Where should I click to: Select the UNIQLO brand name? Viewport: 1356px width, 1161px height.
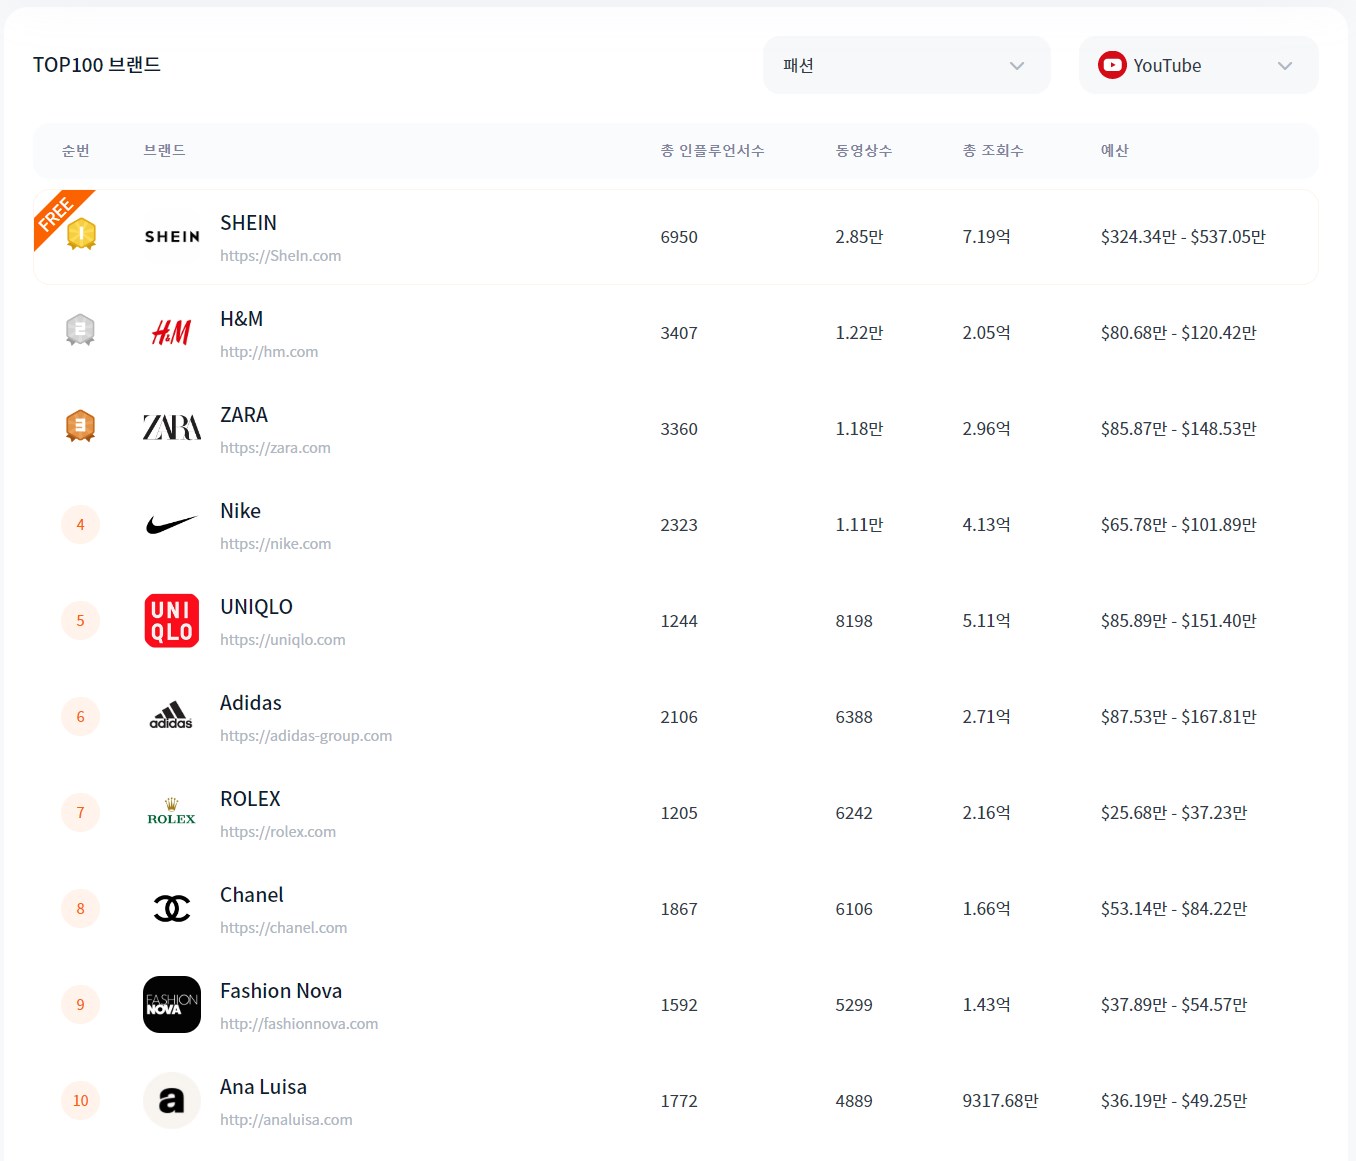[256, 607]
